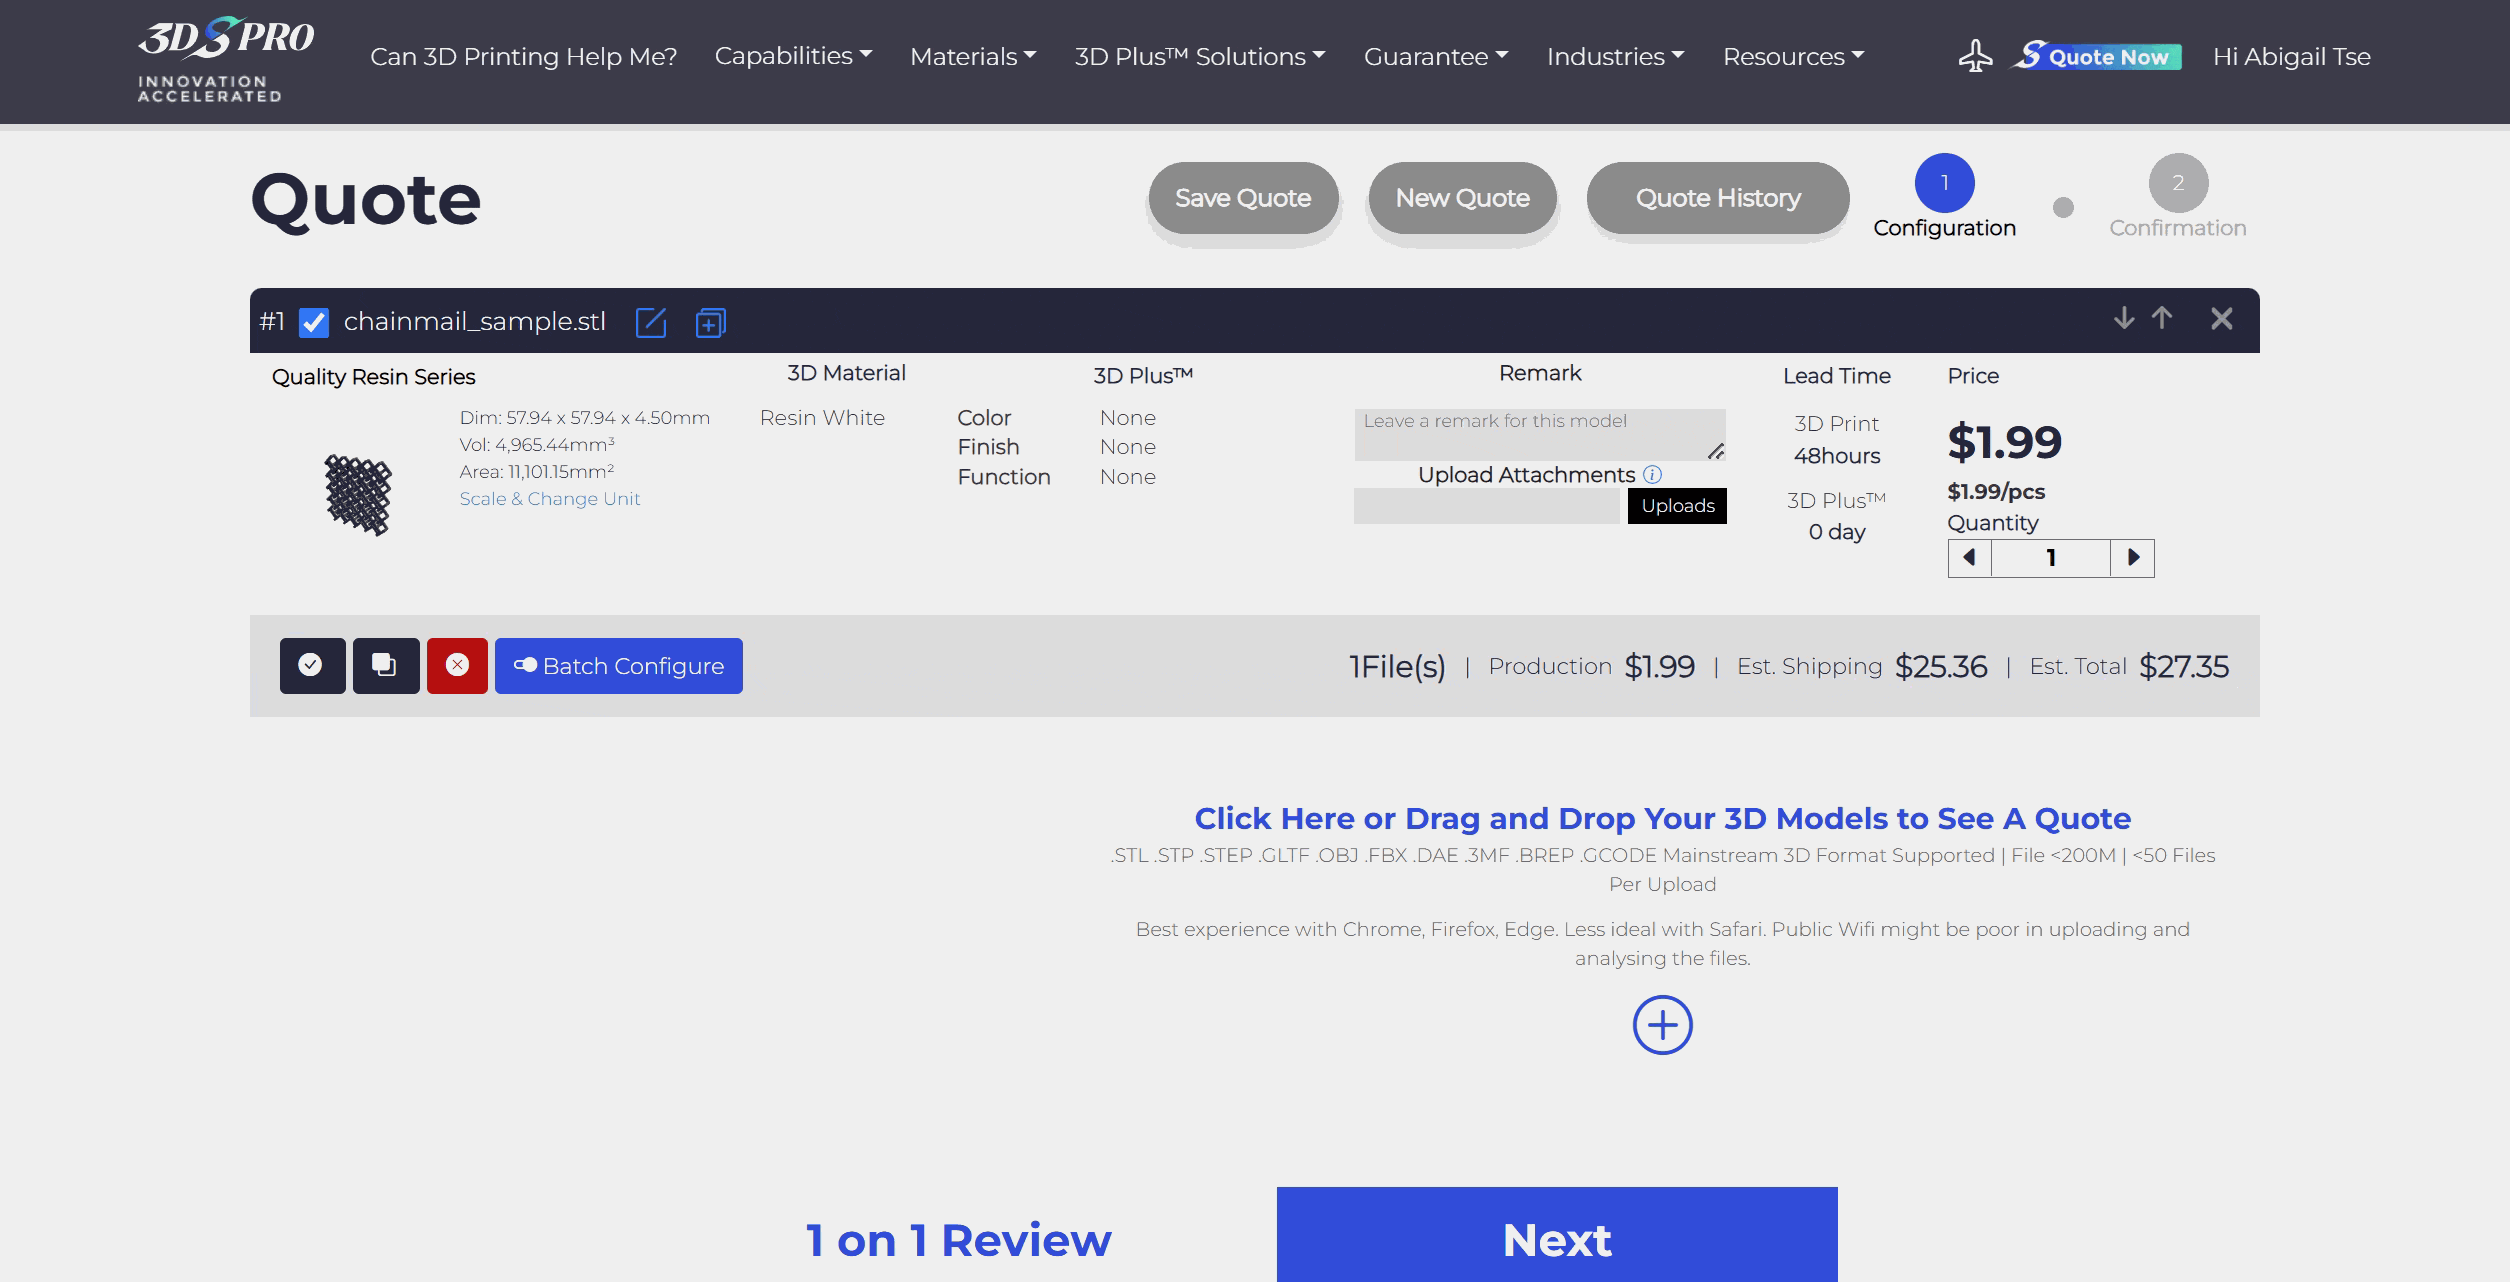Click the Save Quote button
Screen dimensions: 2510x1282
pyautogui.click(x=1243, y=198)
